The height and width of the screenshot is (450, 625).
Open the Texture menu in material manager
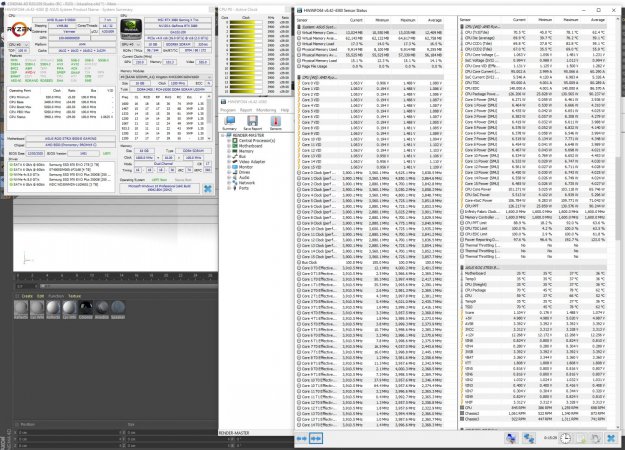coord(75,296)
